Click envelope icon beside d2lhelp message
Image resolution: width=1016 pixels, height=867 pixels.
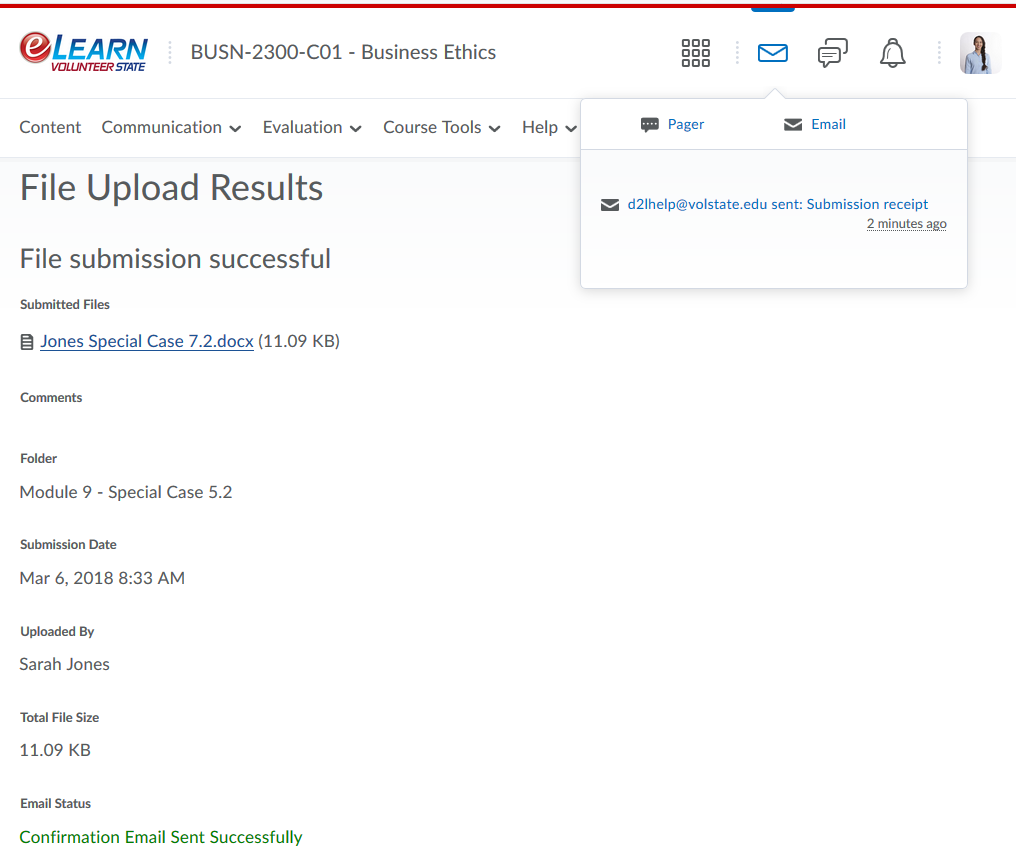[x=610, y=205]
